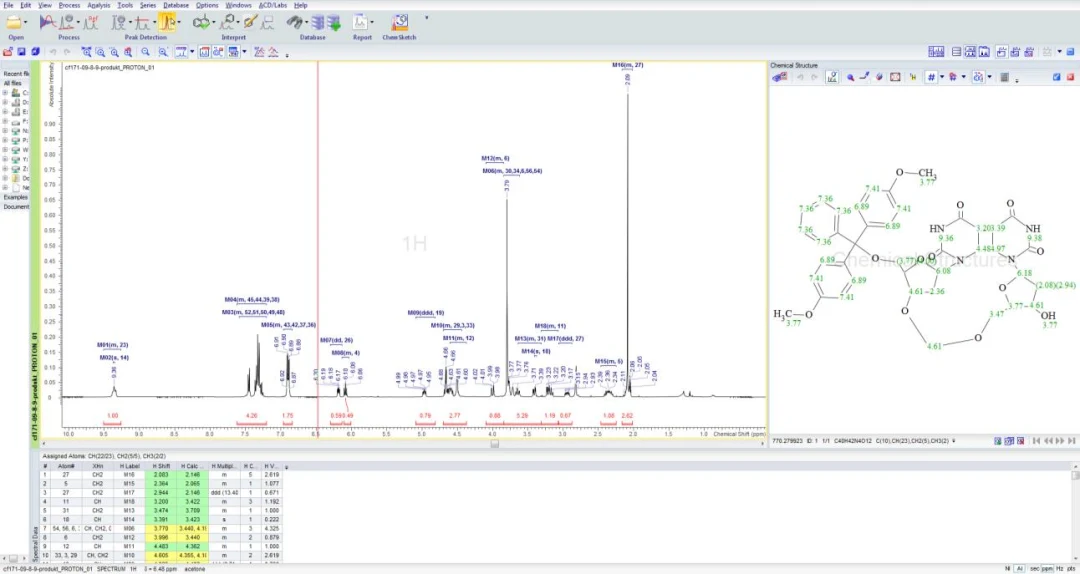Select H Label cell M18
The height and width of the screenshot is (574, 1080).
129,502
